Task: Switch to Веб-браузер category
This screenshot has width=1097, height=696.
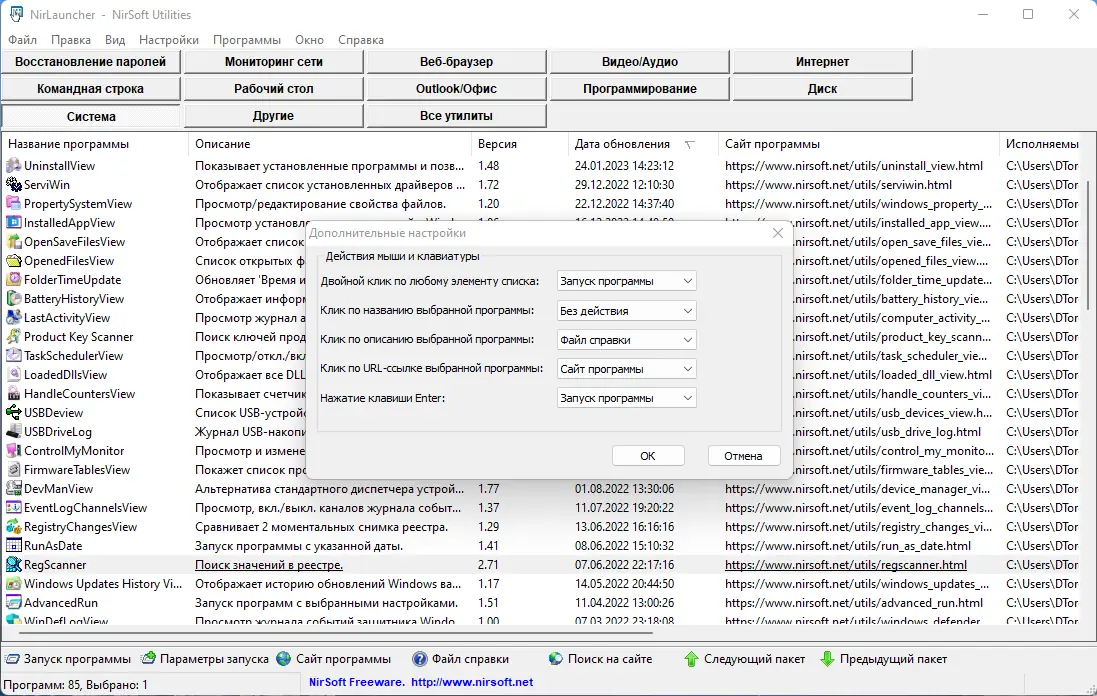Action: pyautogui.click(x=456, y=62)
